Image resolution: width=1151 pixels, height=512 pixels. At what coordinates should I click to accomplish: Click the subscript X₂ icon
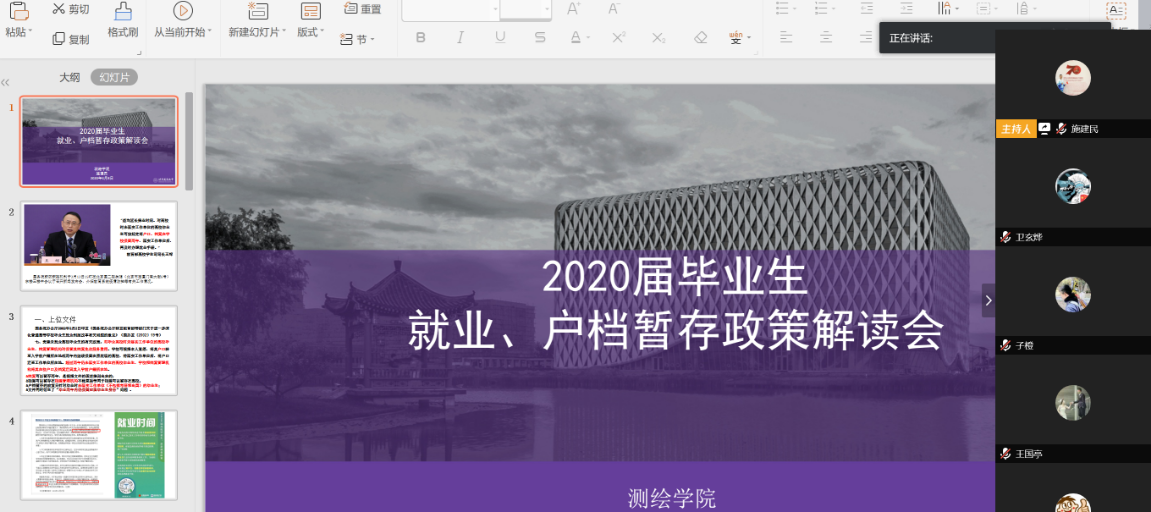658,38
